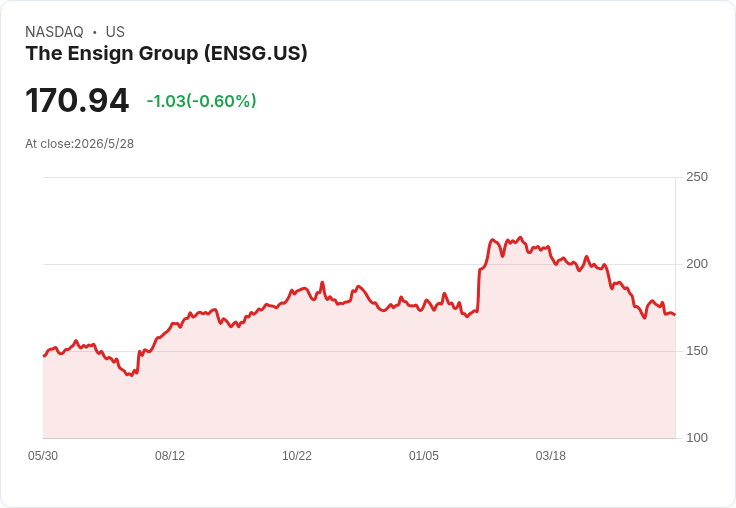Click the chart line's highest peak
The width and height of the screenshot is (736, 508).
pos(520,238)
